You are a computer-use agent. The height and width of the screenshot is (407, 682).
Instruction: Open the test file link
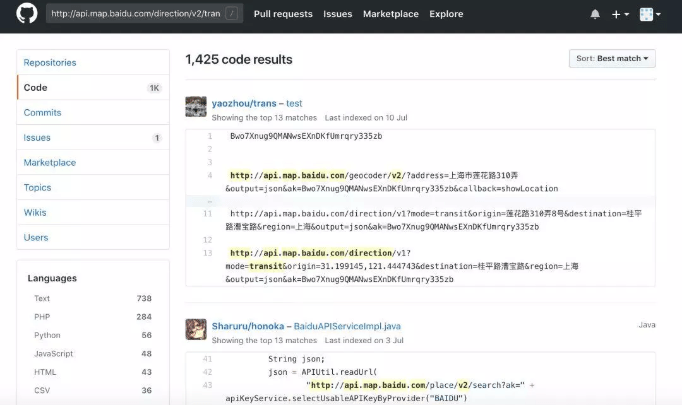(294, 103)
